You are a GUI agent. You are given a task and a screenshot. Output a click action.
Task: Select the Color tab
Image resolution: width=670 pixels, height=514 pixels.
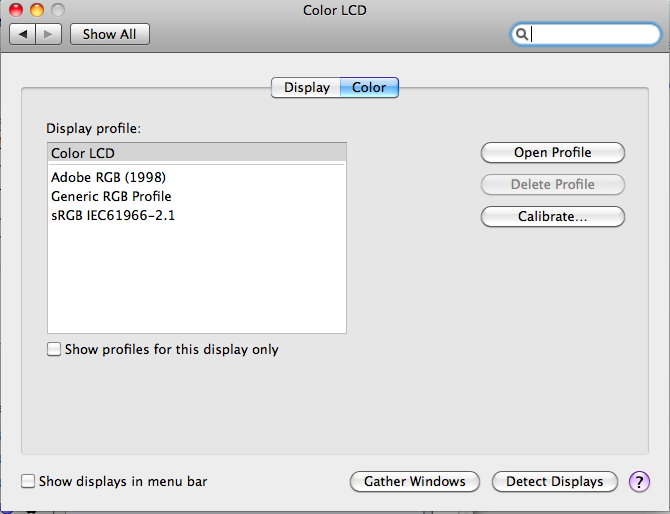pos(369,88)
